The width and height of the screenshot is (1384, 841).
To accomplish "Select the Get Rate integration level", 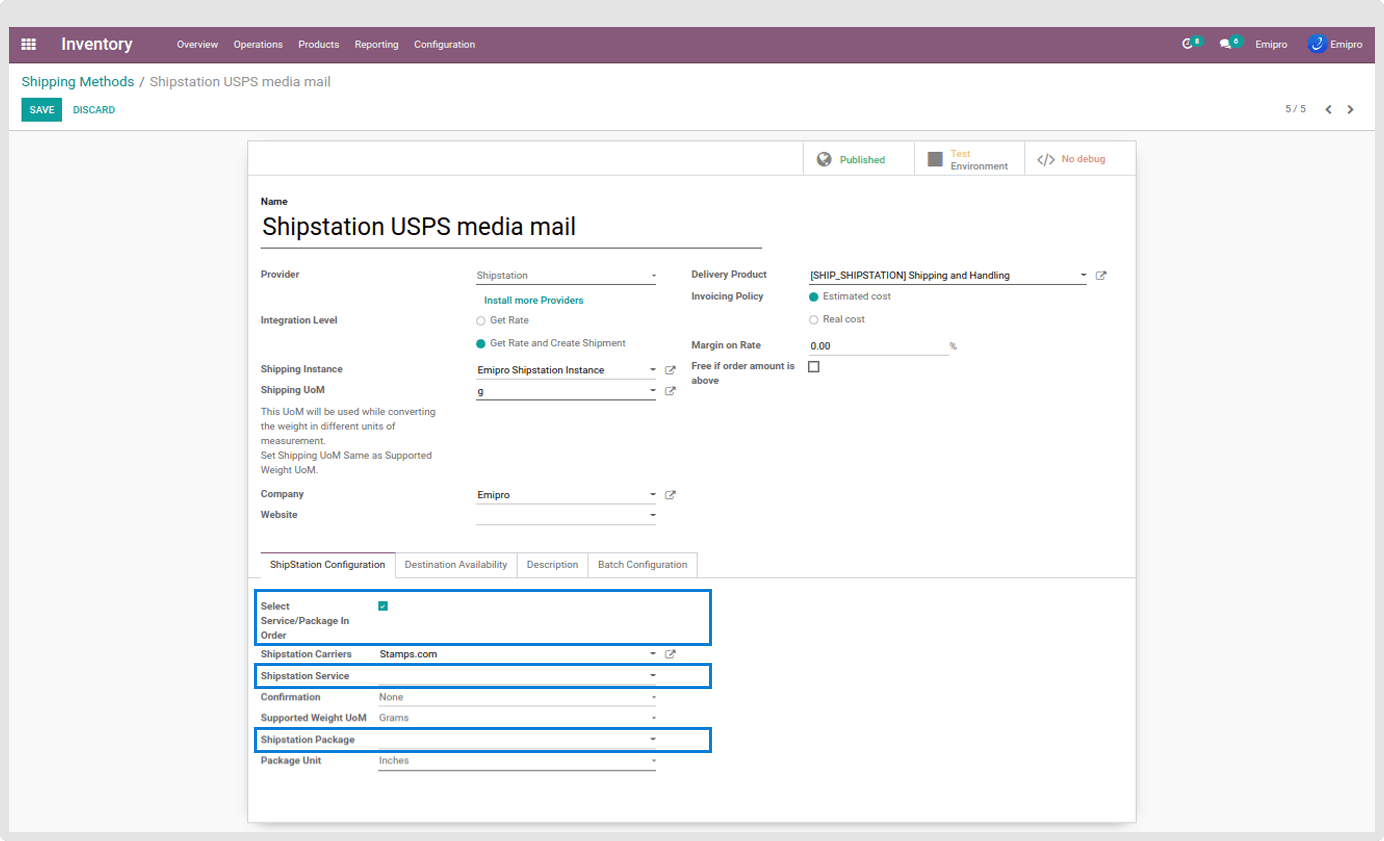I will [481, 321].
